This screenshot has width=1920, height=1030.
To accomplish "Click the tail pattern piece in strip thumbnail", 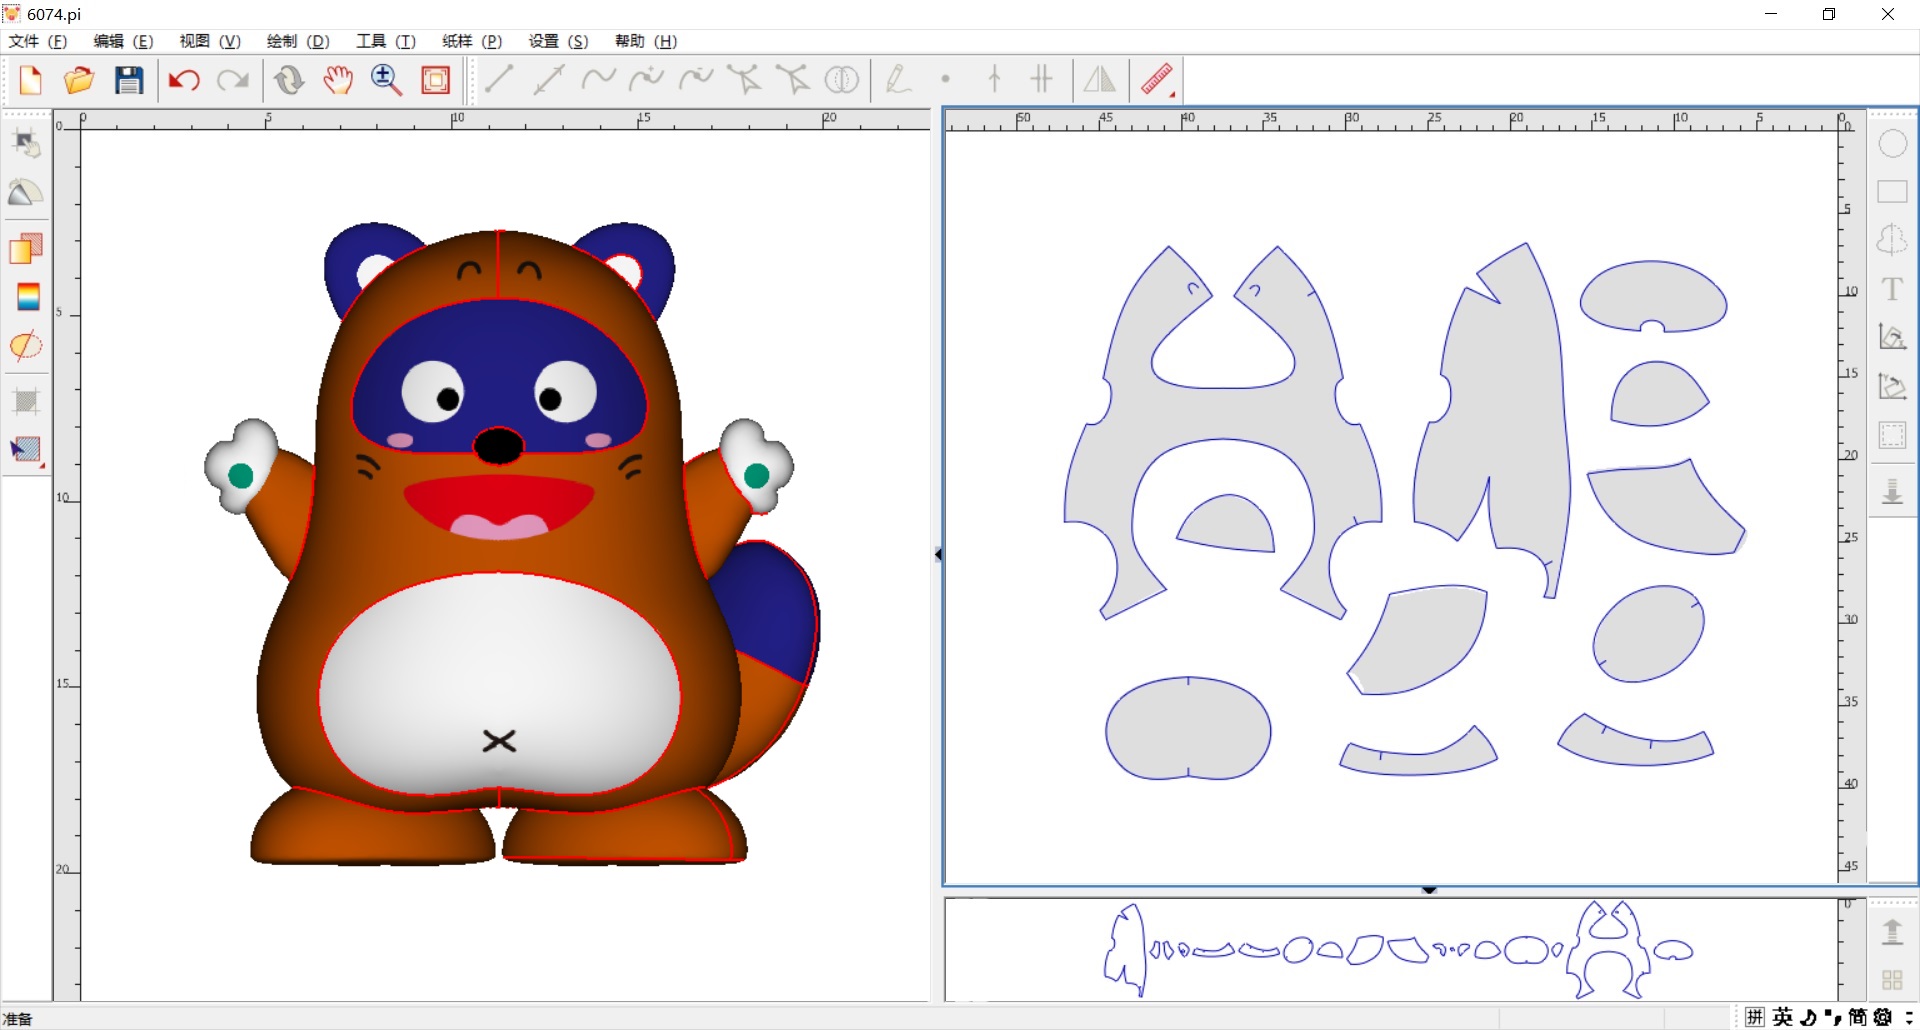I will pos(1125,950).
